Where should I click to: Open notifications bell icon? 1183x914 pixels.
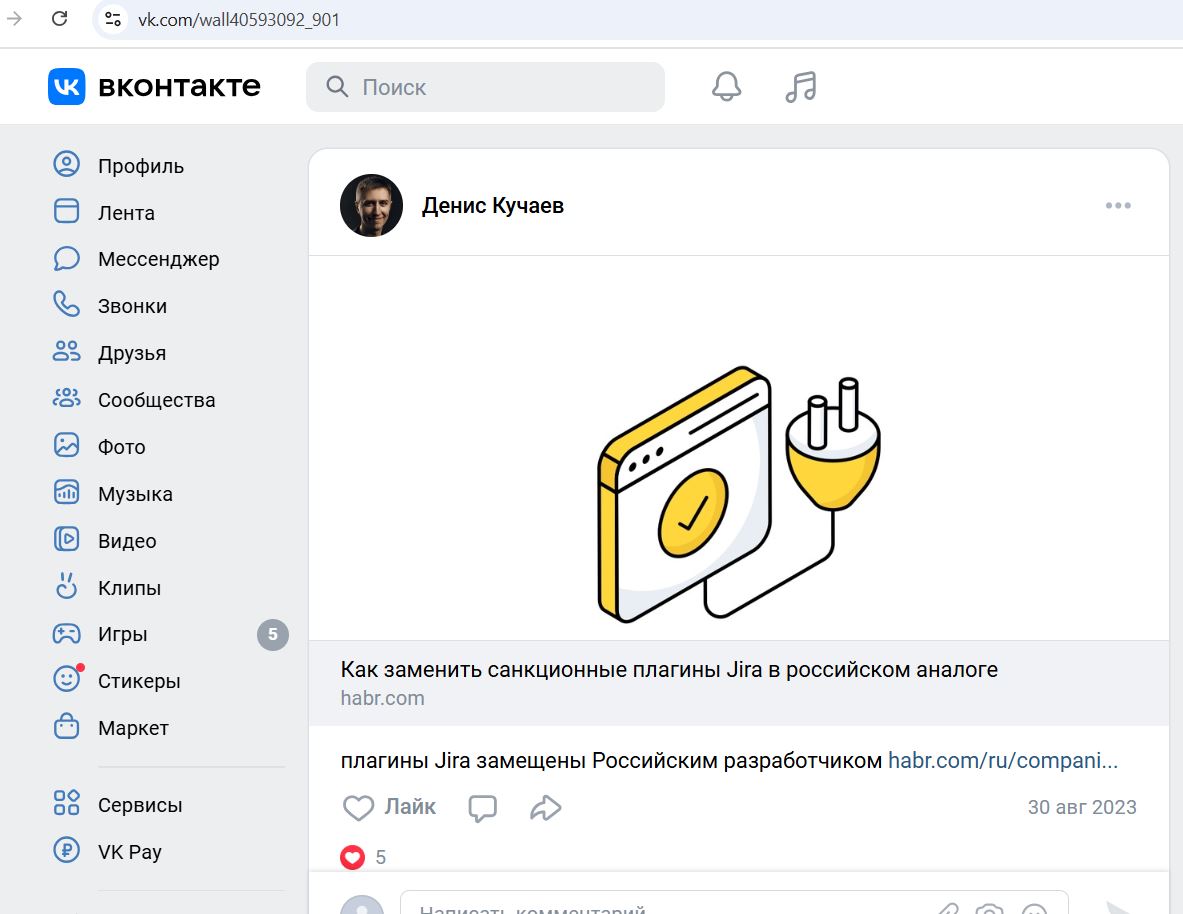727,87
